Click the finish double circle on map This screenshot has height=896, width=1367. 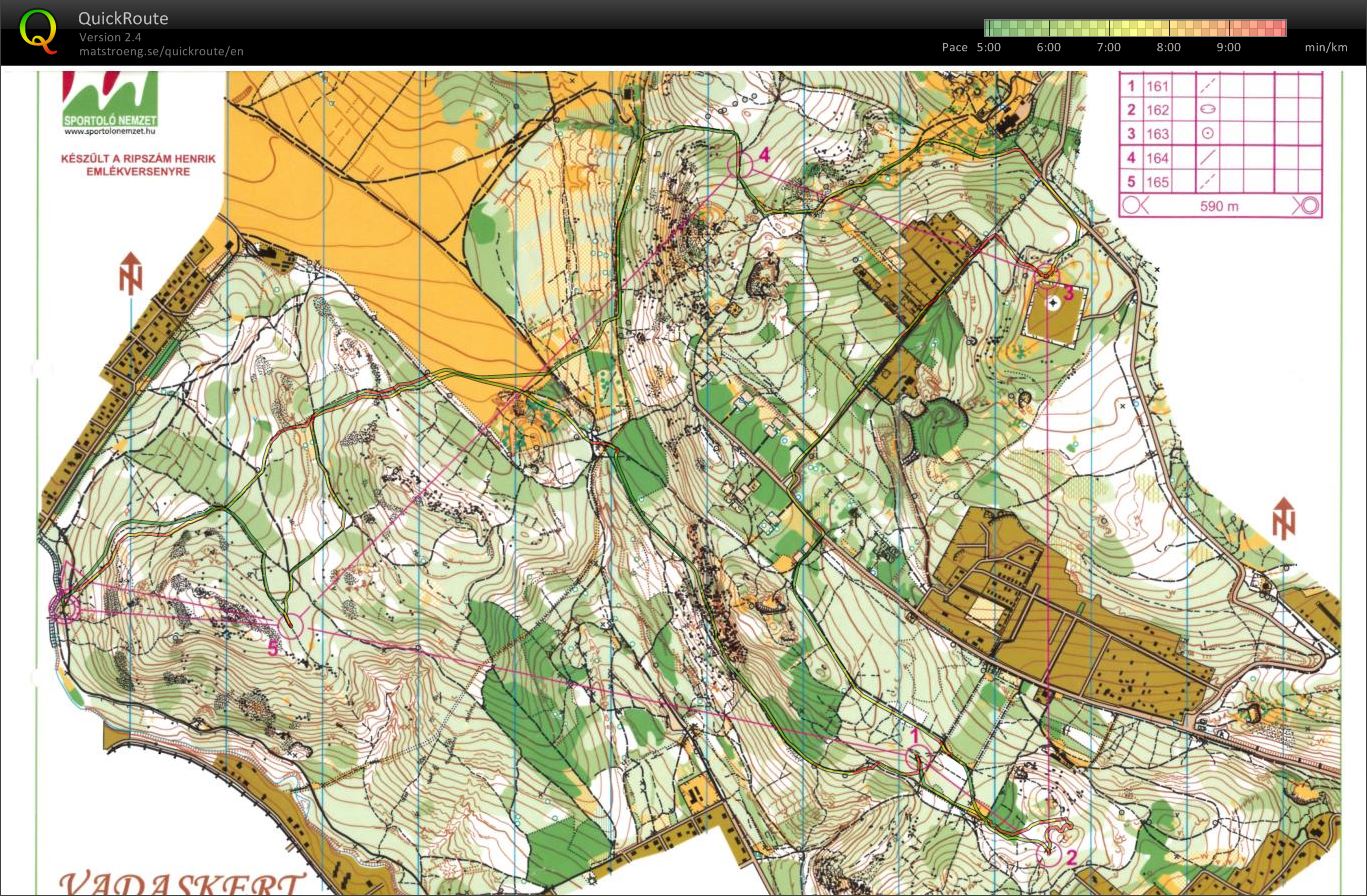[64, 607]
